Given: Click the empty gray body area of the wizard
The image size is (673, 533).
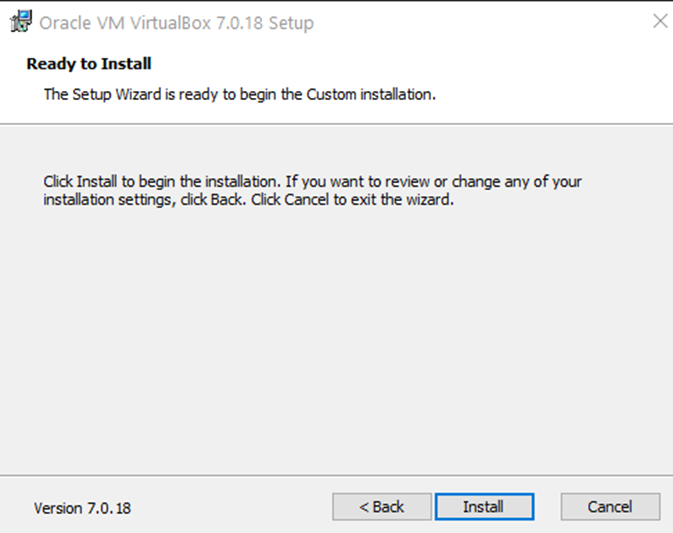Looking at the screenshot, I should coord(336,340).
